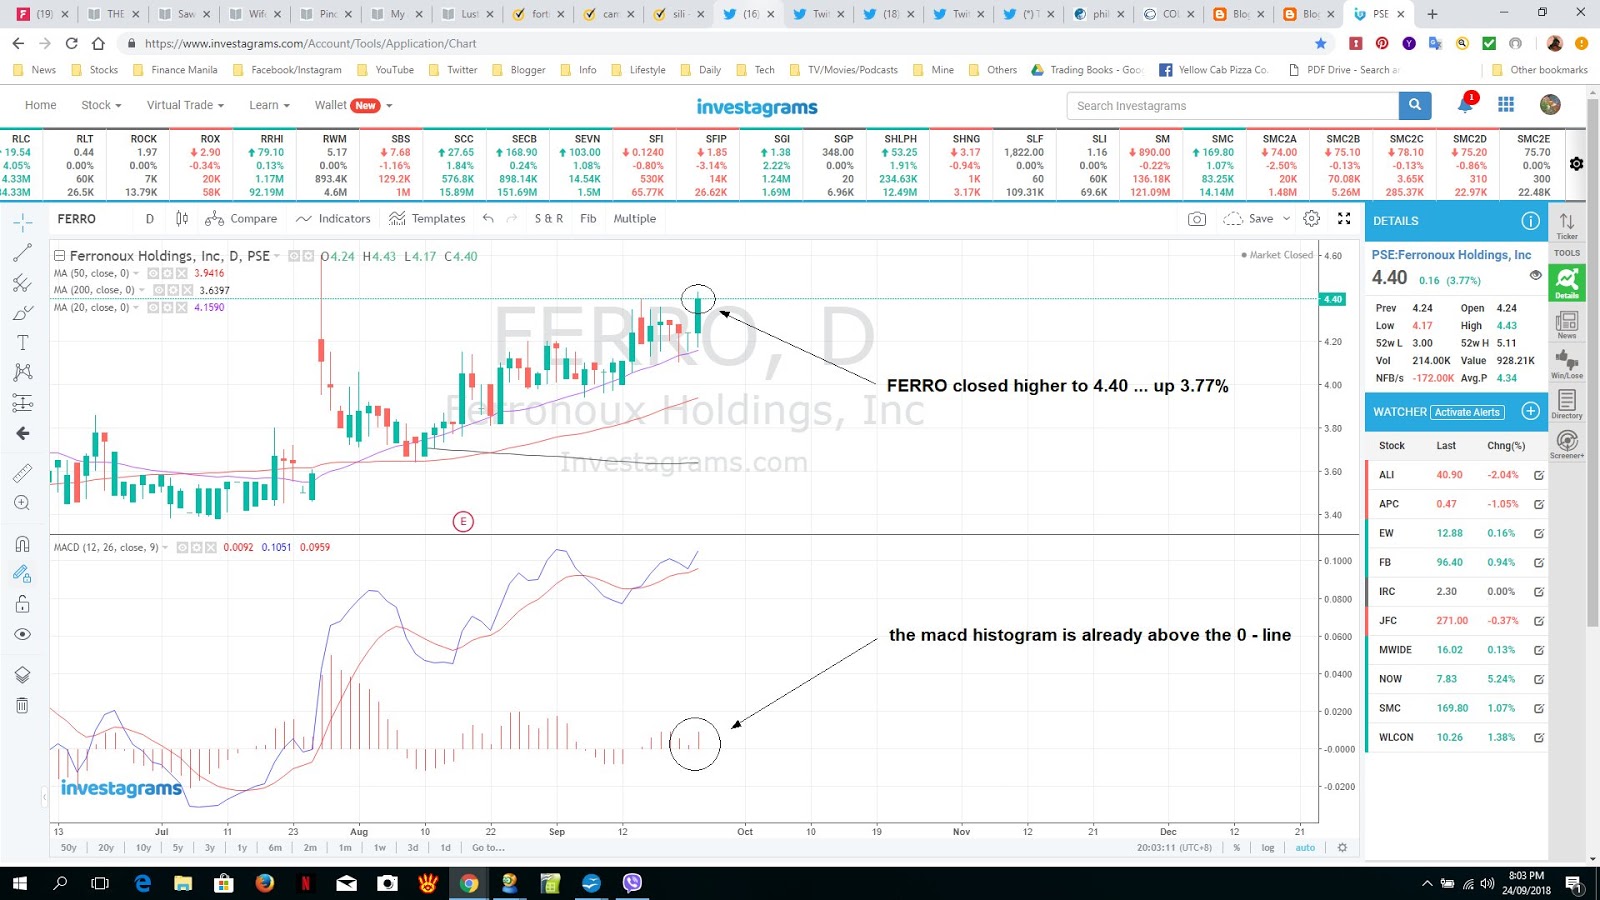Viewport: 1600px width, 900px height.
Task: Expand MACD indicator options arrow
Action: tap(165, 547)
